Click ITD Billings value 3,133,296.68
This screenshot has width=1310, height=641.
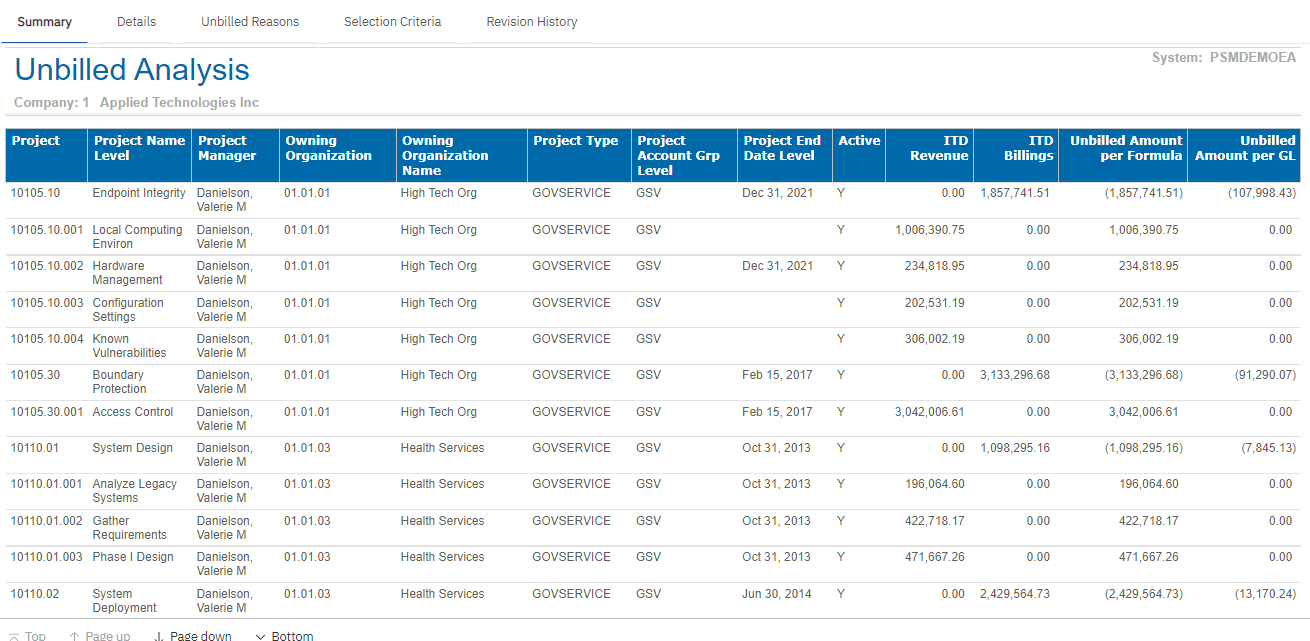pyautogui.click(x=1015, y=375)
